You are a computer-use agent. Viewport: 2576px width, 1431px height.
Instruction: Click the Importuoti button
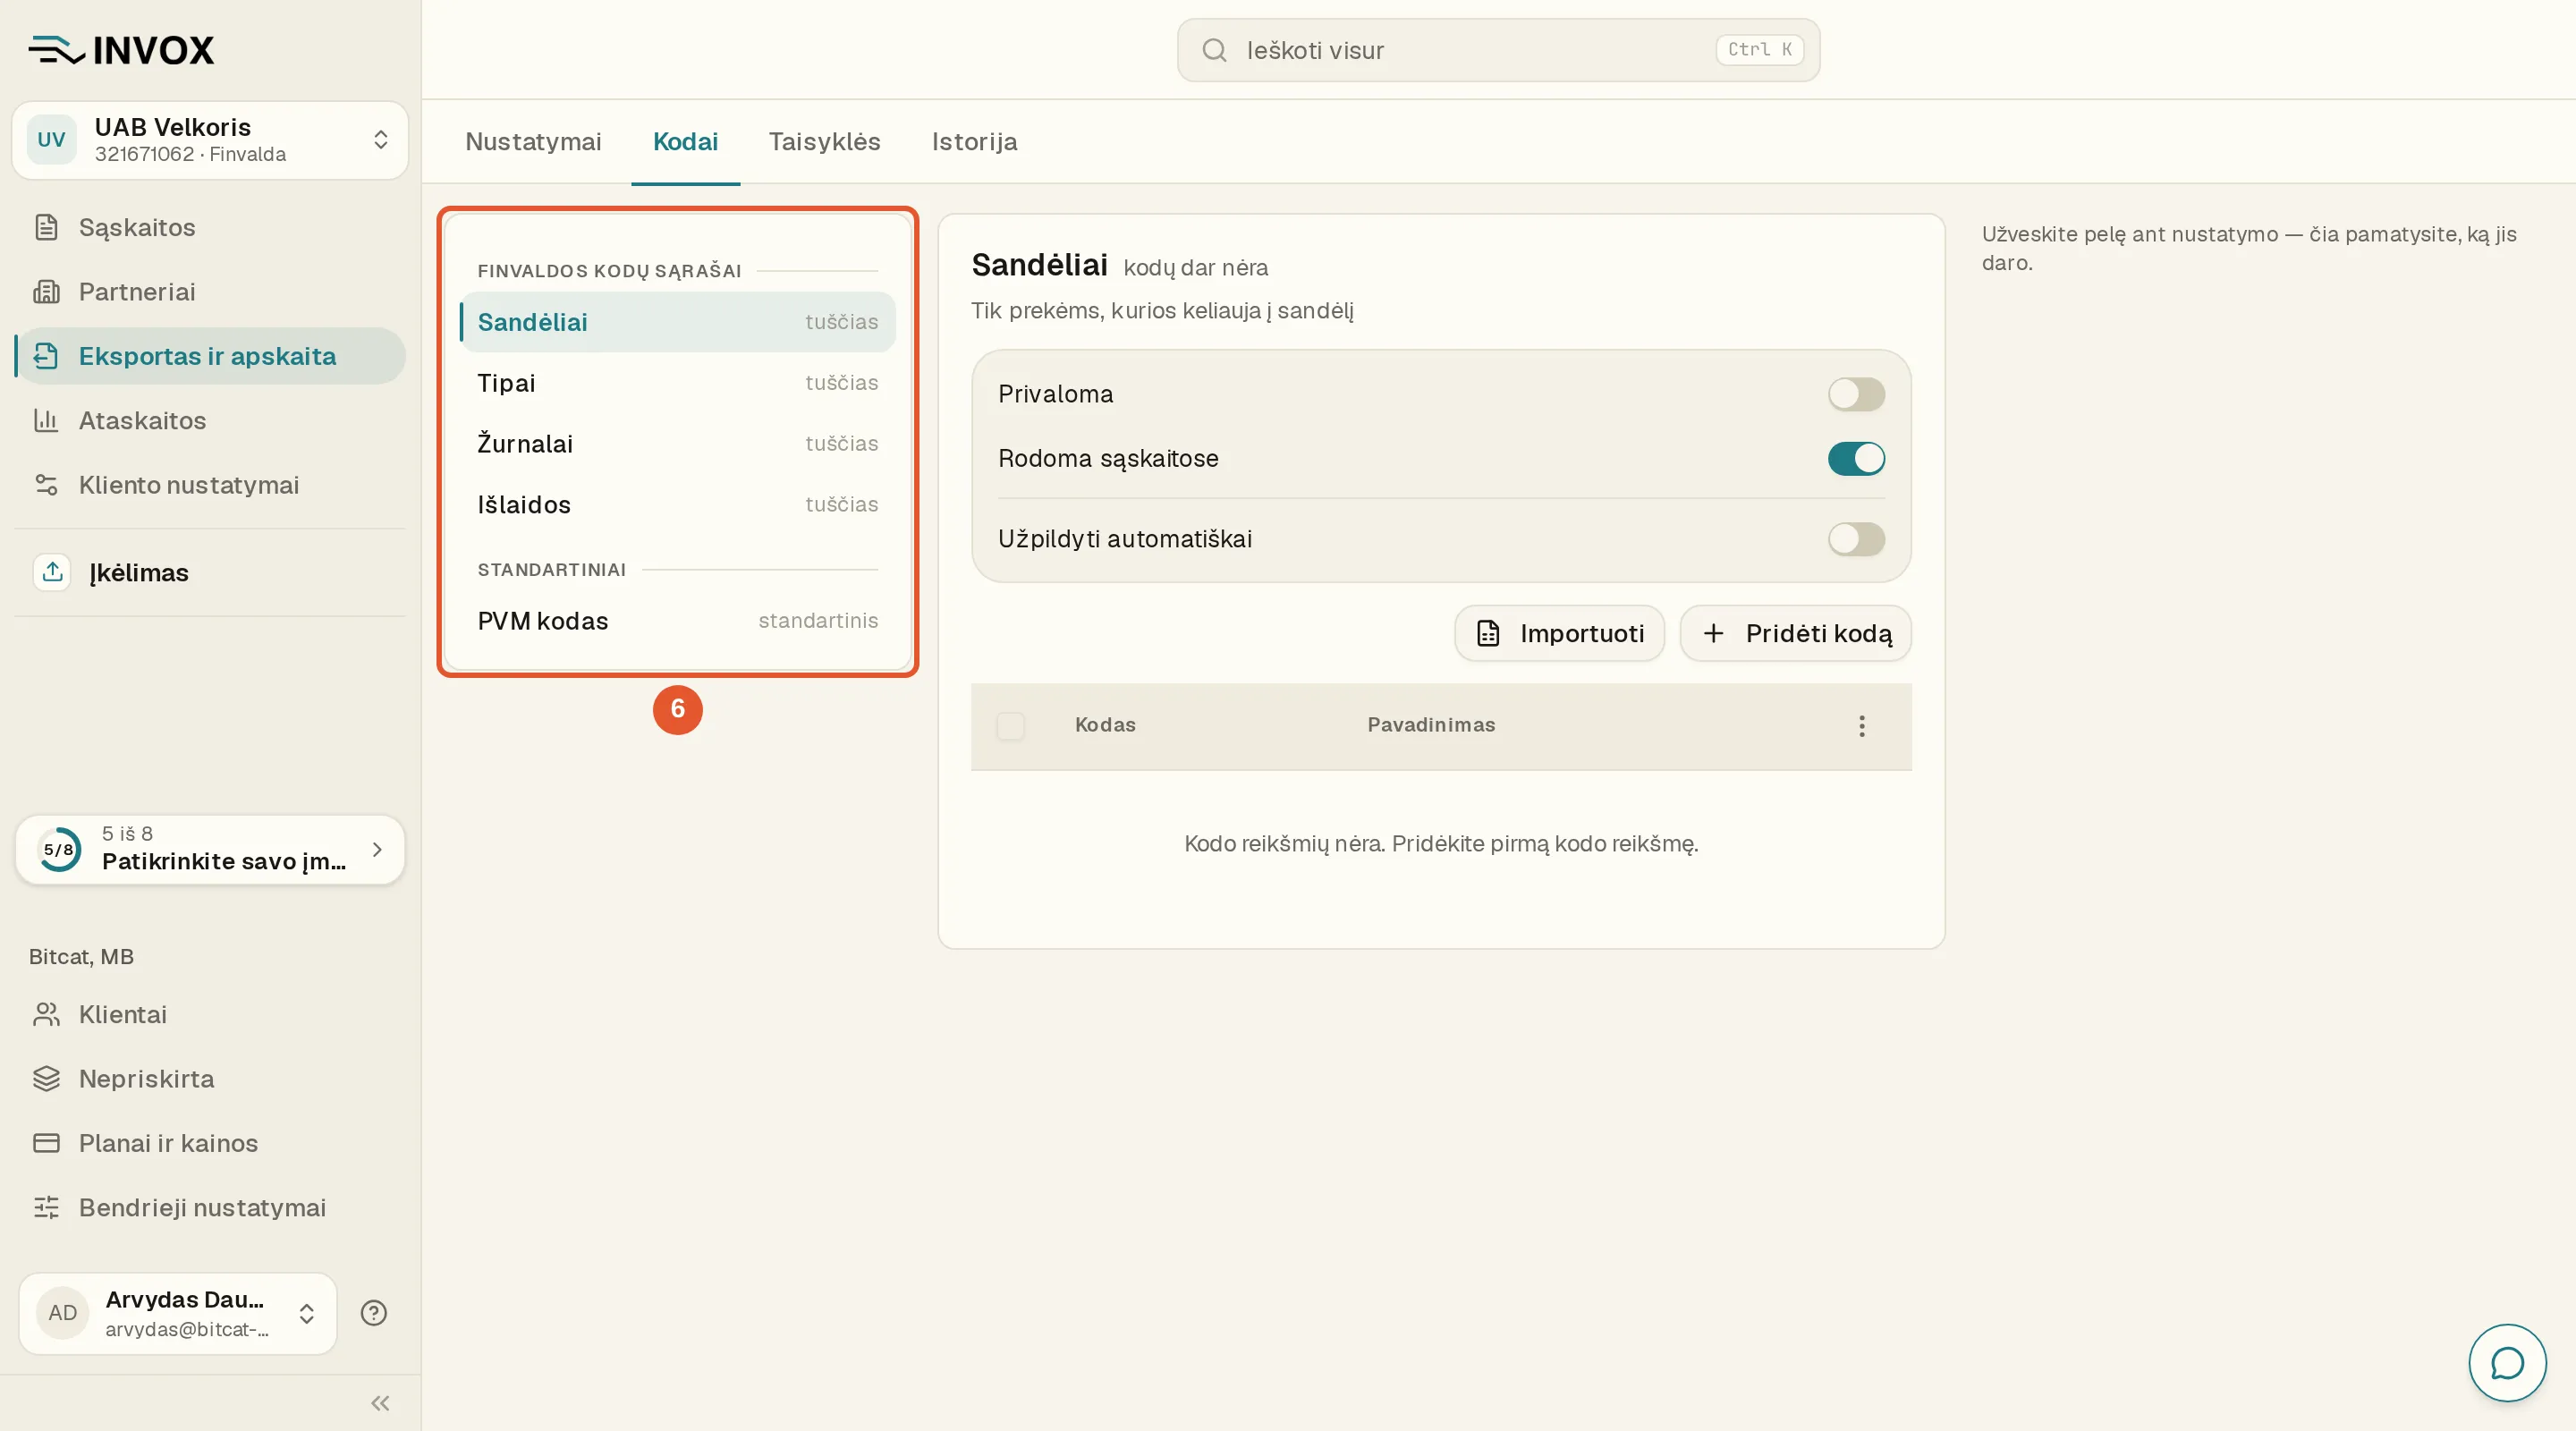[x=1559, y=633]
